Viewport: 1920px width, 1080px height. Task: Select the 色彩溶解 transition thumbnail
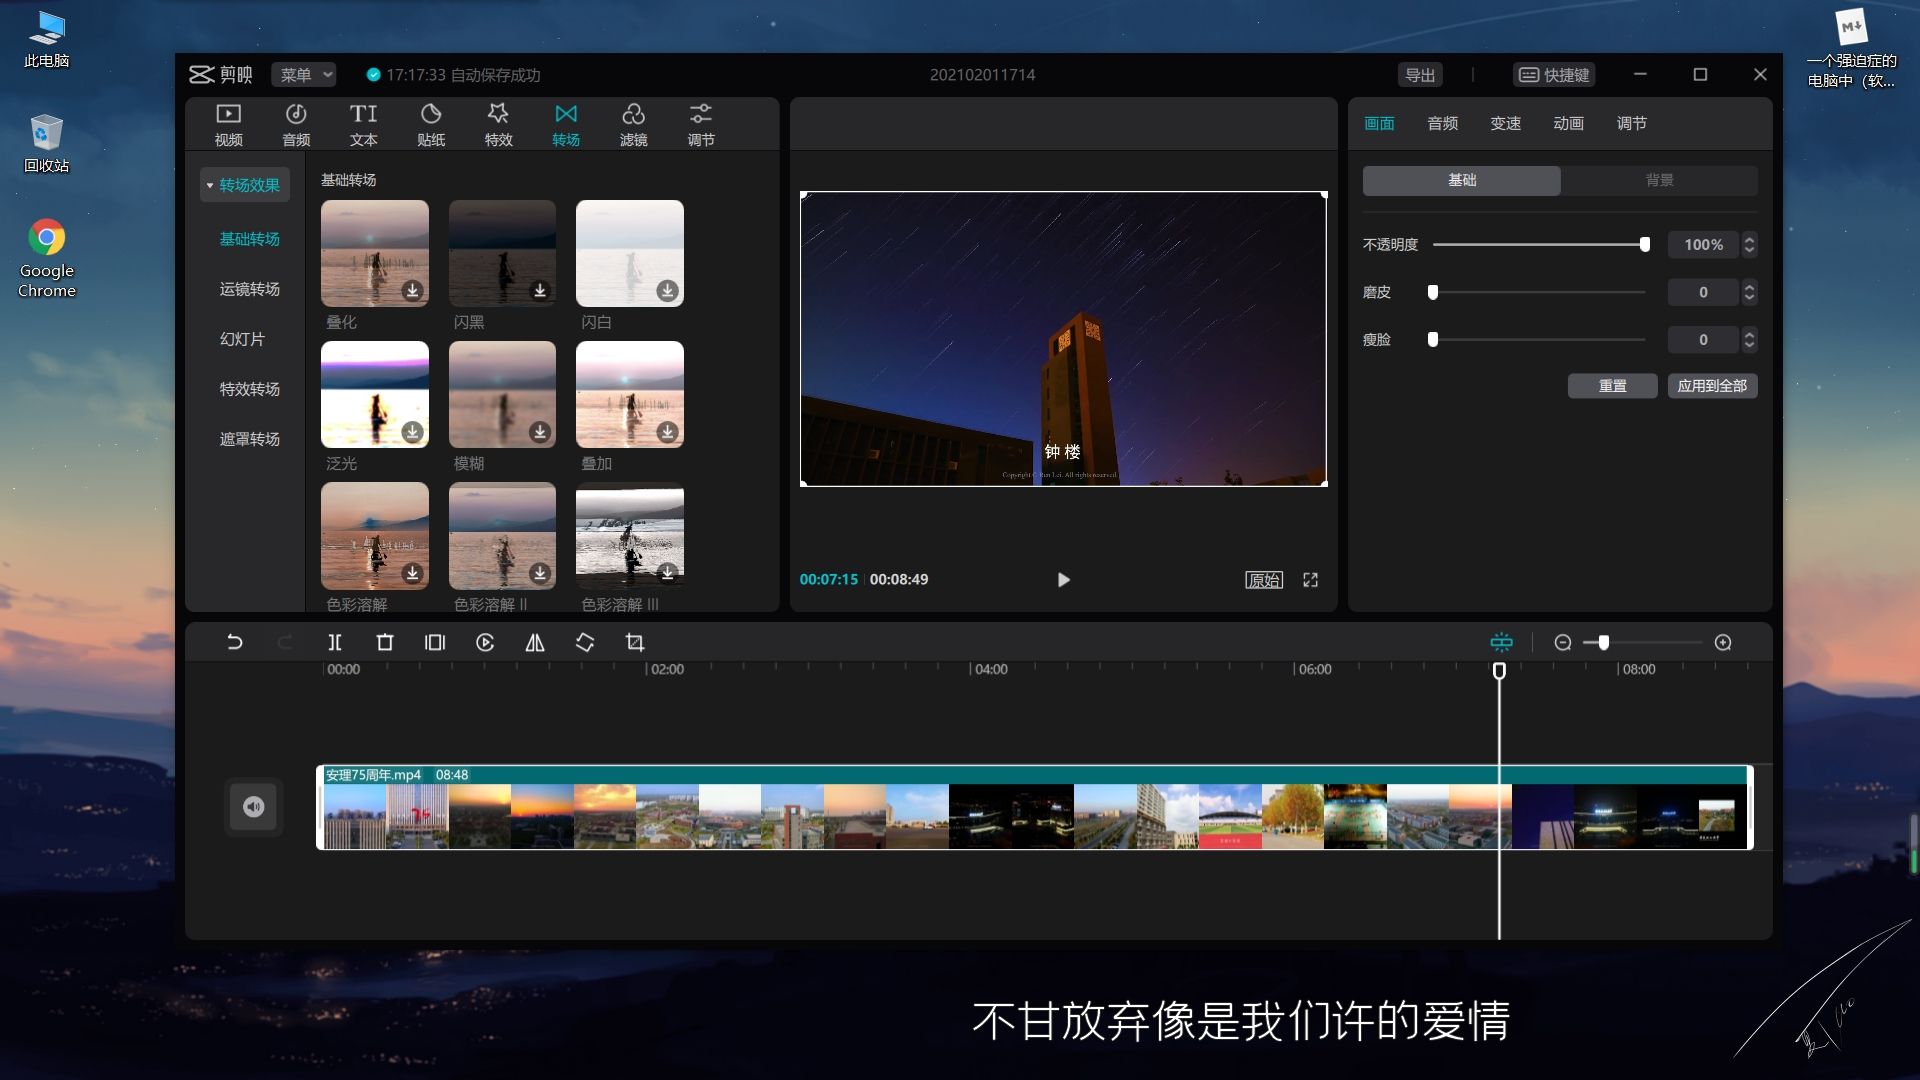click(375, 535)
